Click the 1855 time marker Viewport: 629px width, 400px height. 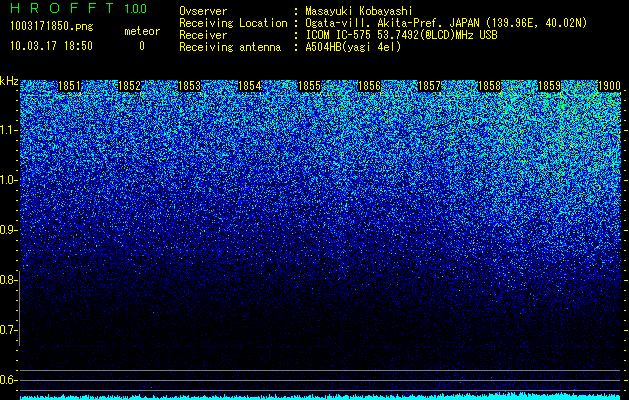coord(309,86)
